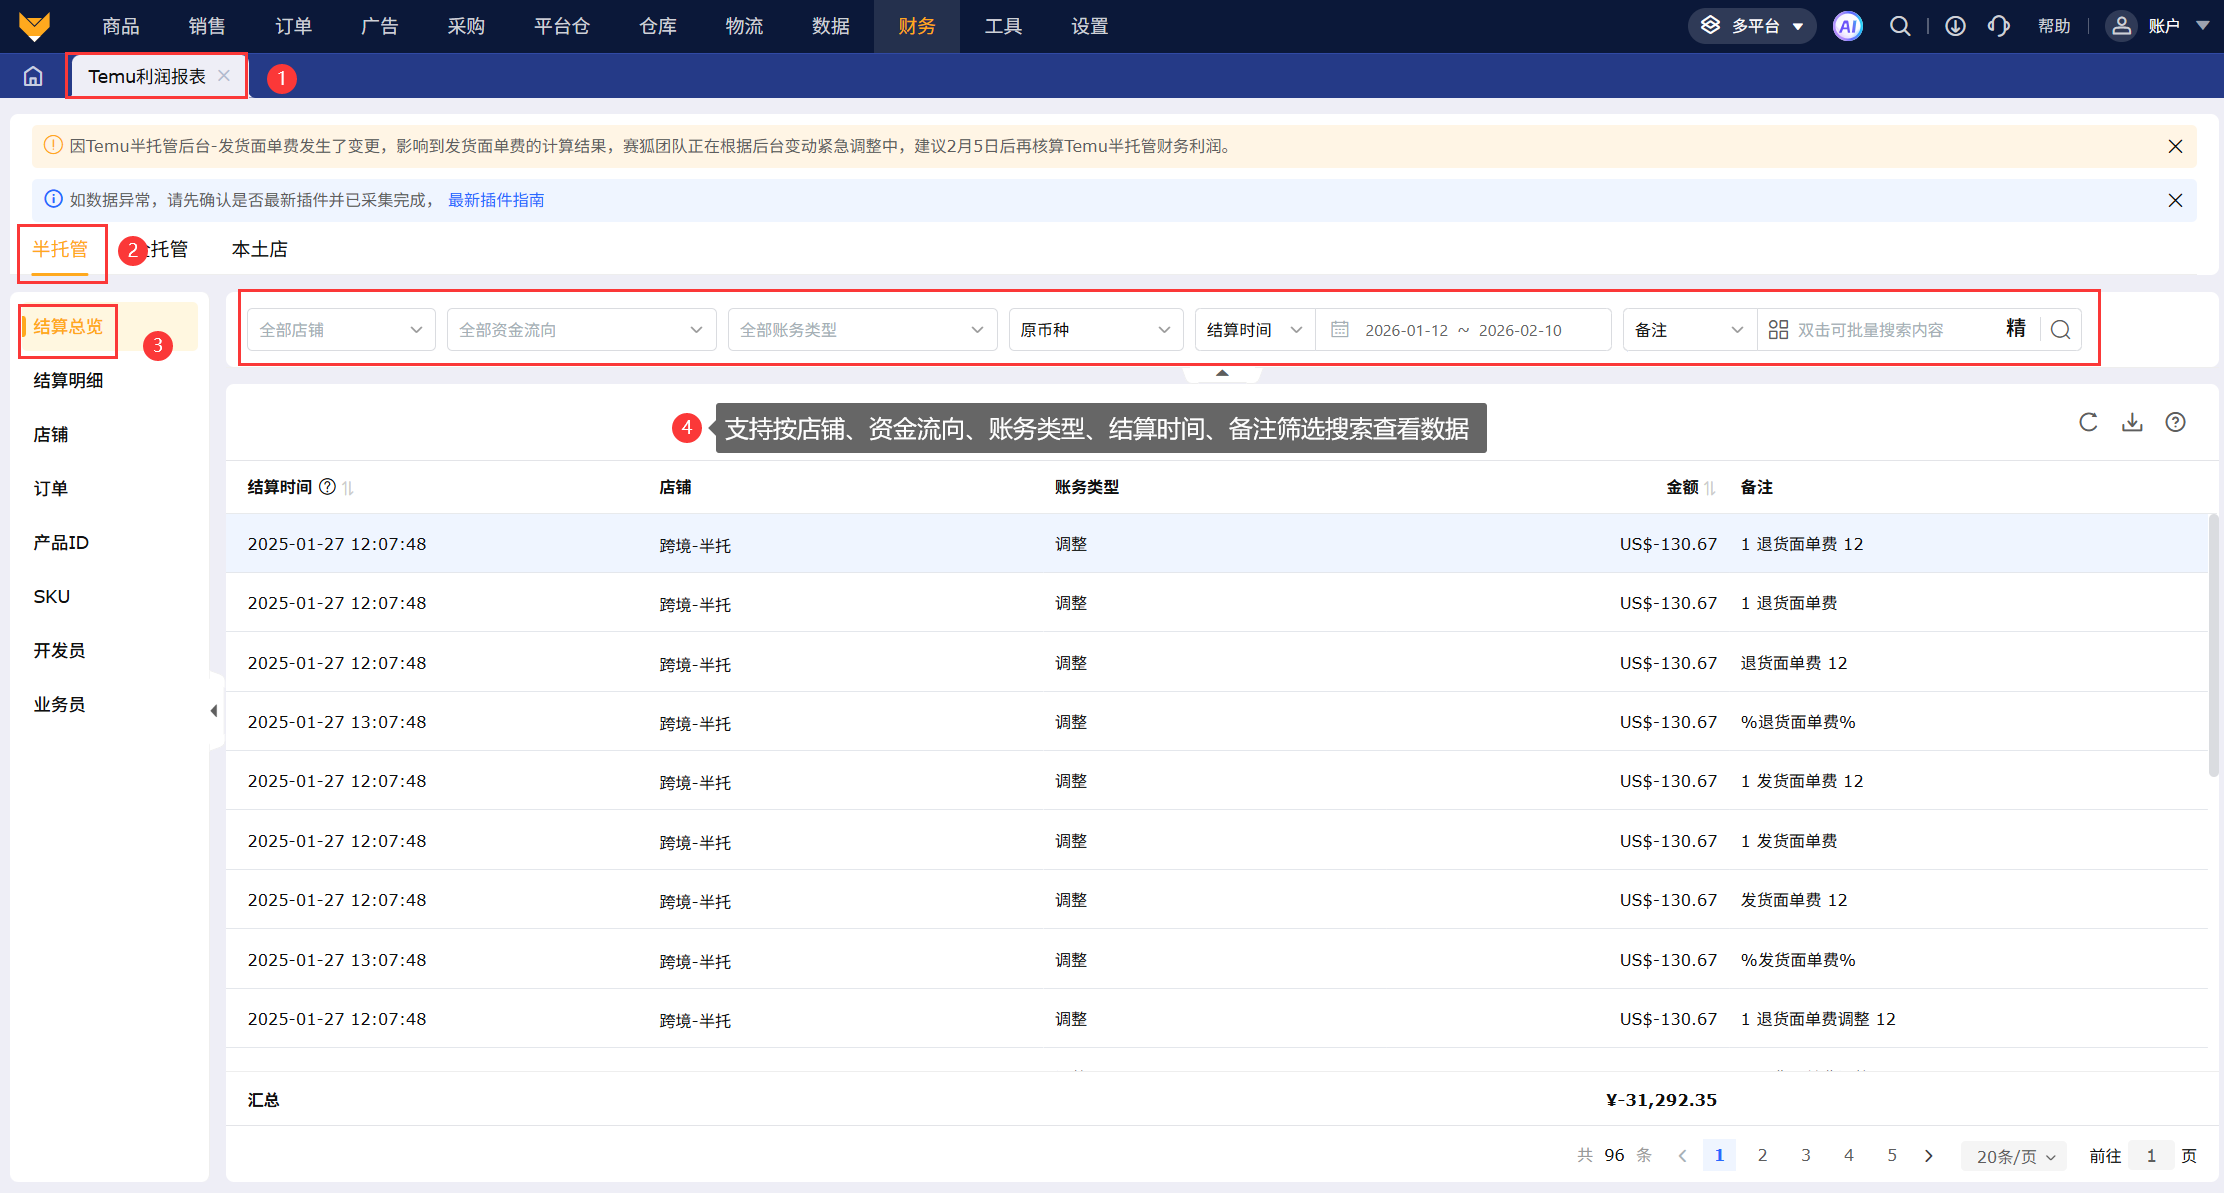
Task: Click the filter search magnifier button
Action: click(x=2060, y=330)
